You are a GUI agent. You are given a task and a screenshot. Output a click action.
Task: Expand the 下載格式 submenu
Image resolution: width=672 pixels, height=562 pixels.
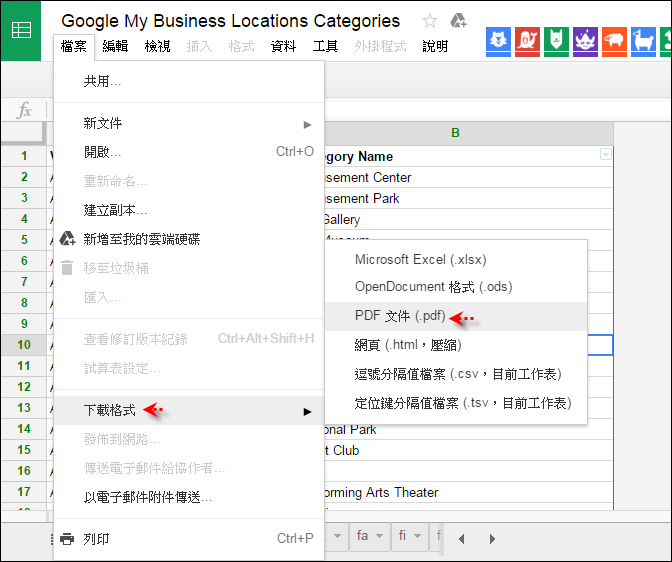click(189, 410)
